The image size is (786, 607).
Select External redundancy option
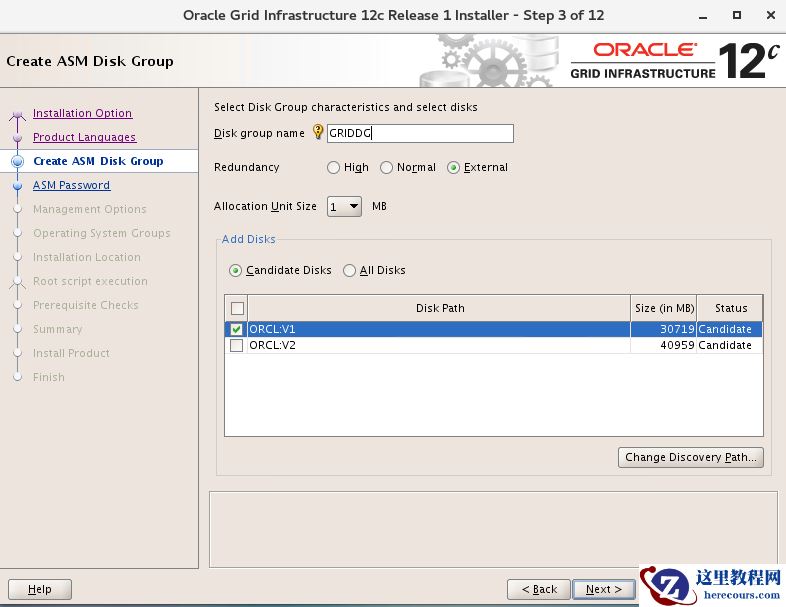point(453,167)
